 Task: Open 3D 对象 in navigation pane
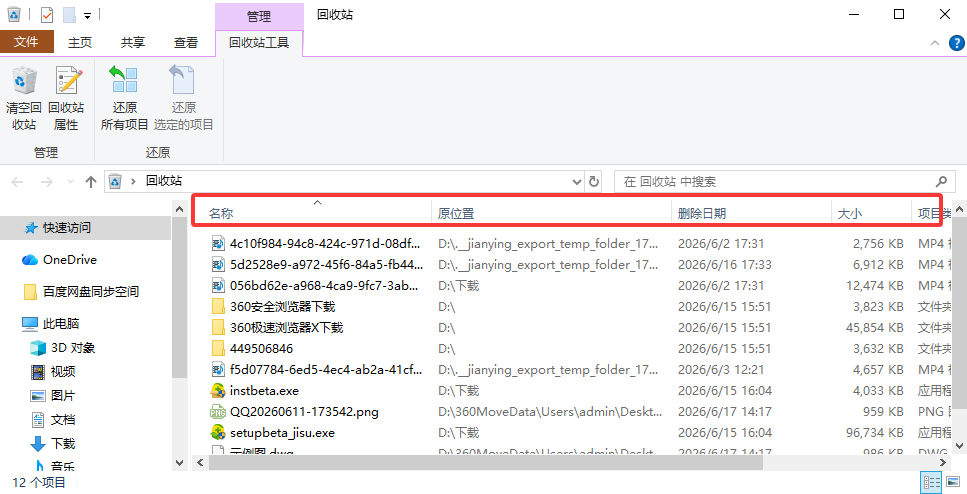[x=62, y=348]
